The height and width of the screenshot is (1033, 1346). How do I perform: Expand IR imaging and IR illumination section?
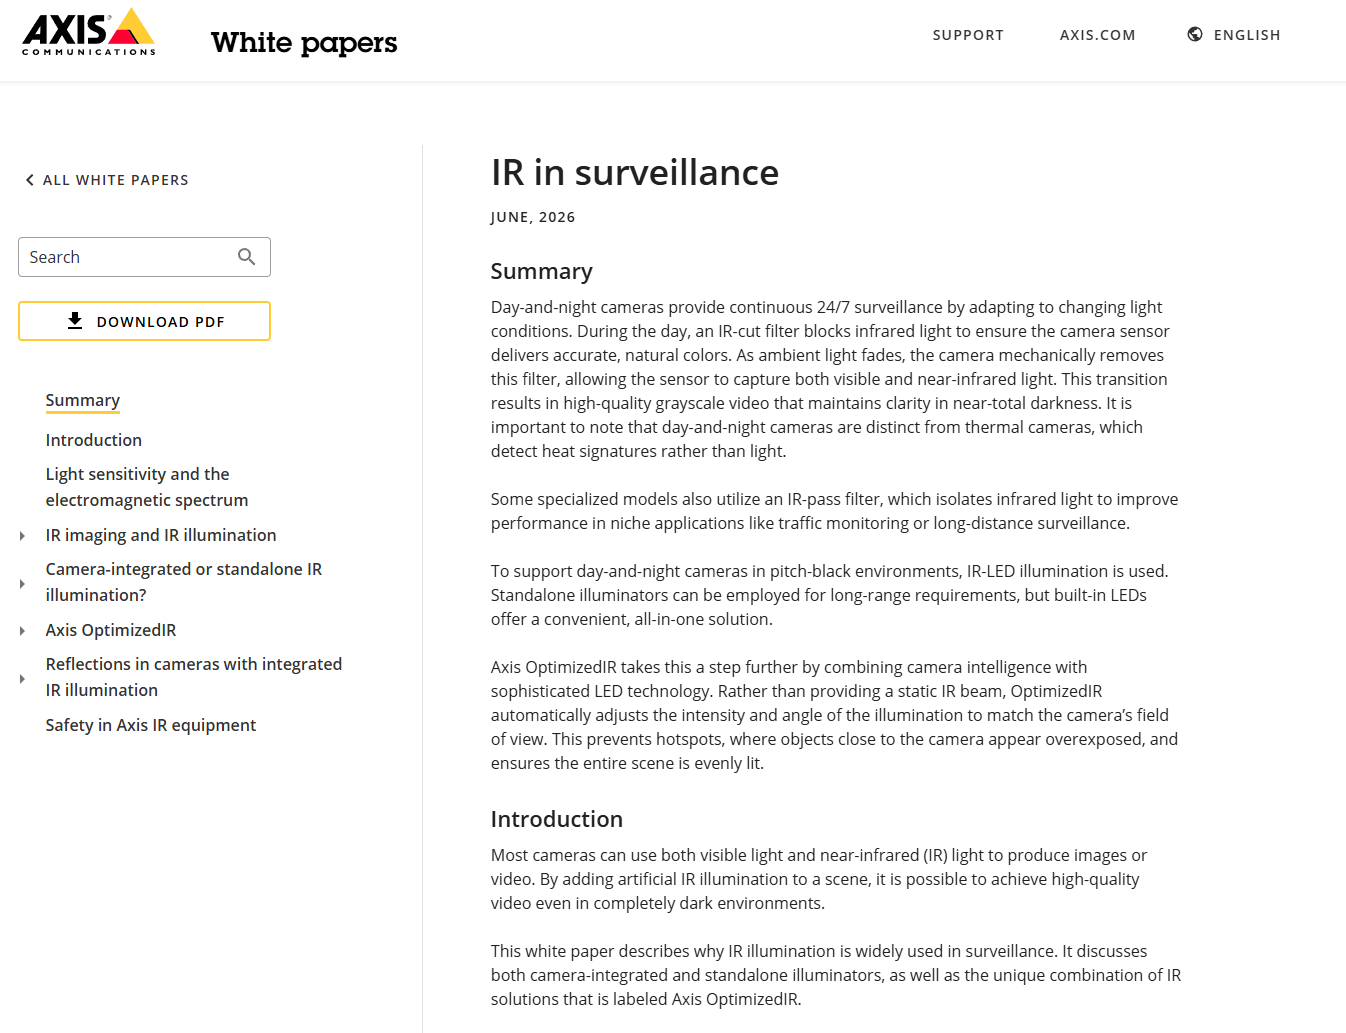22,536
